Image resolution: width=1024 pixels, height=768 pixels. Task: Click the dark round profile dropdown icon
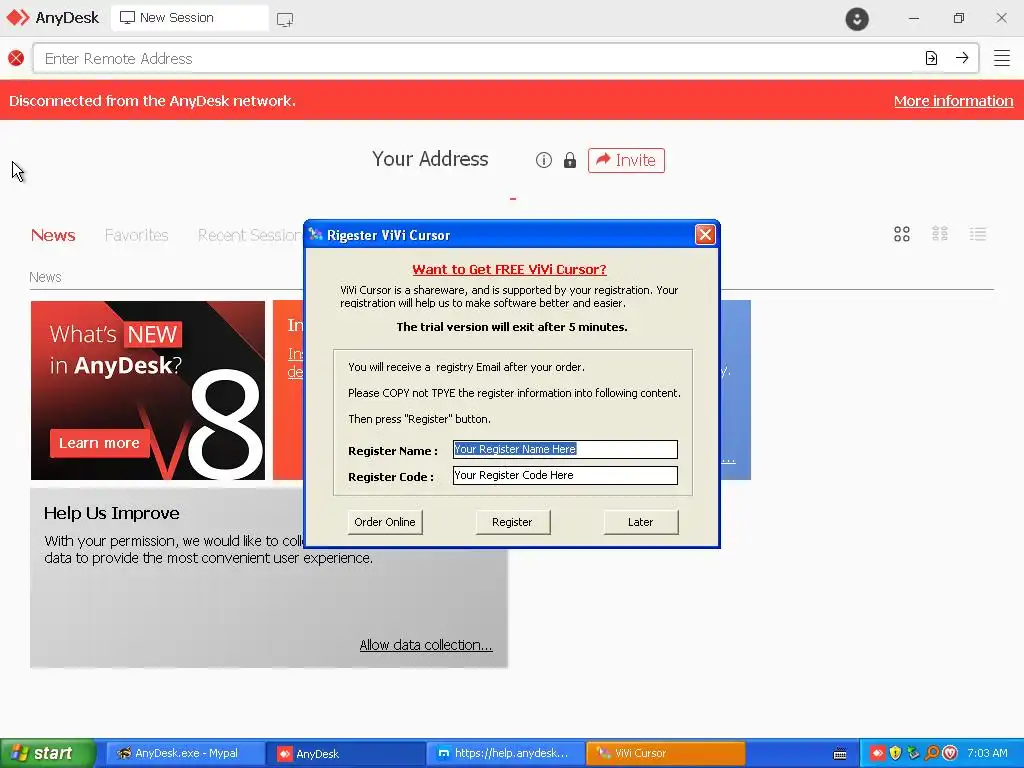pos(857,18)
